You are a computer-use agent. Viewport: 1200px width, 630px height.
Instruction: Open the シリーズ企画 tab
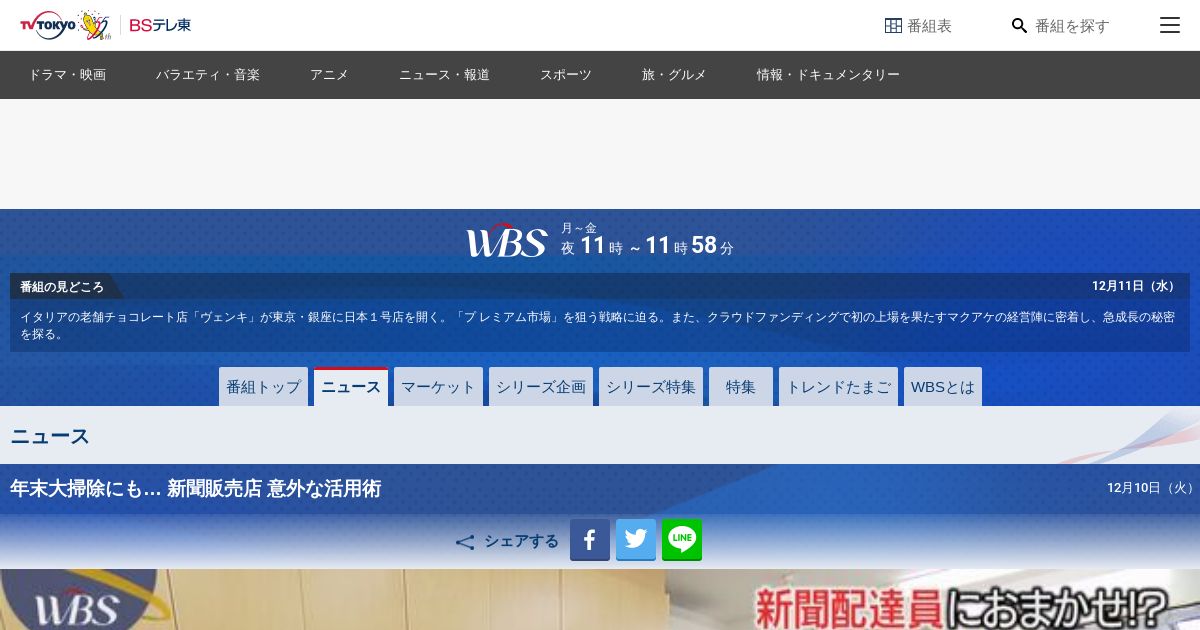pos(541,387)
